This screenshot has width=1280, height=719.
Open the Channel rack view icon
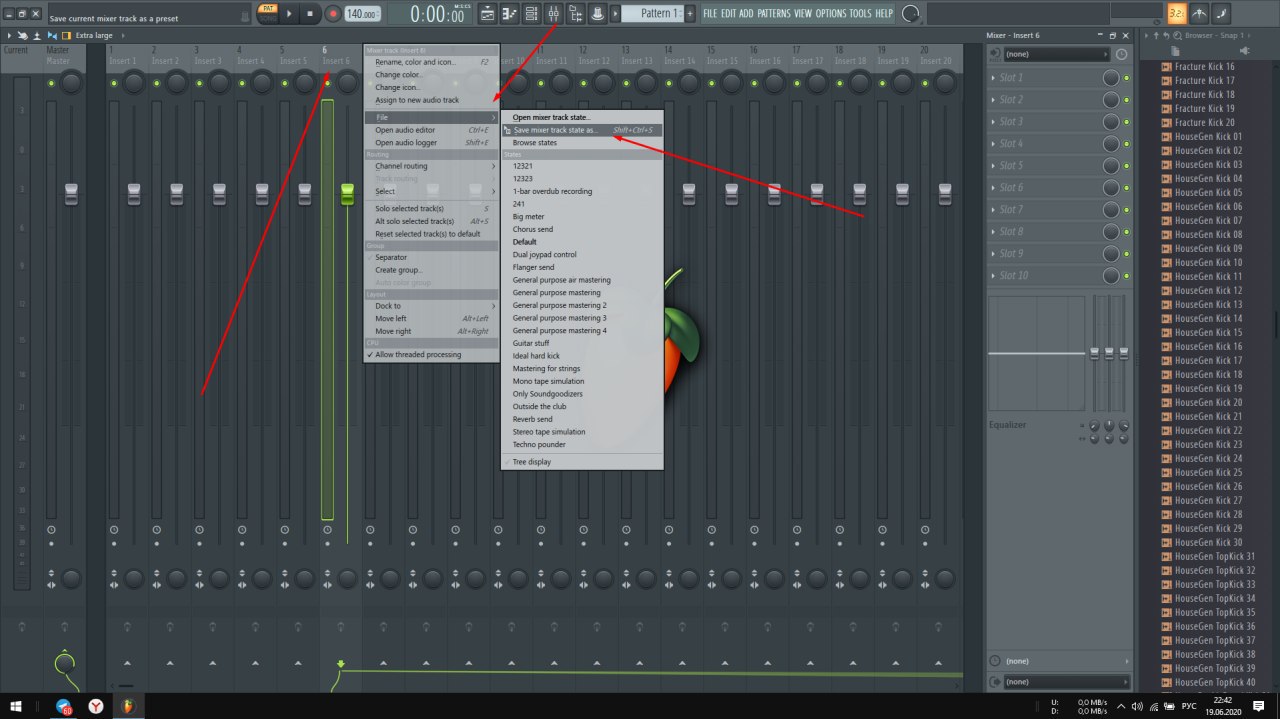click(x=531, y=13)
